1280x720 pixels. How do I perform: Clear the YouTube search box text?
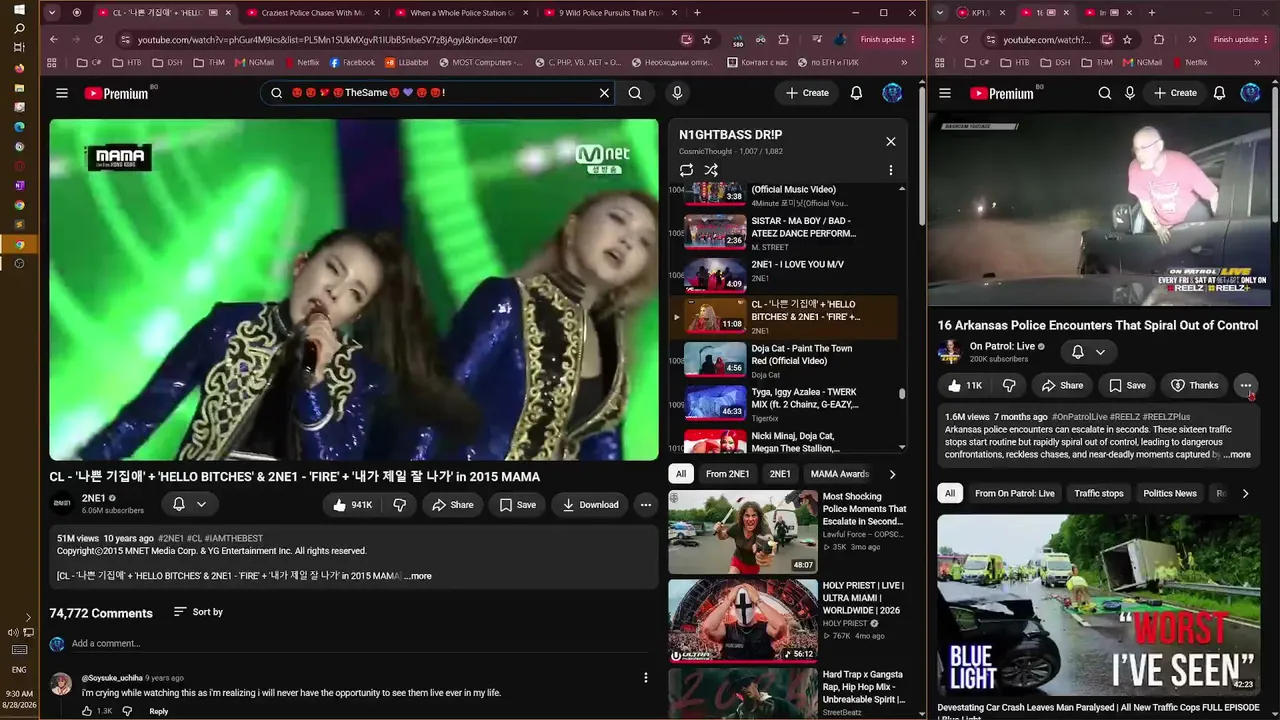pos(604,93)
